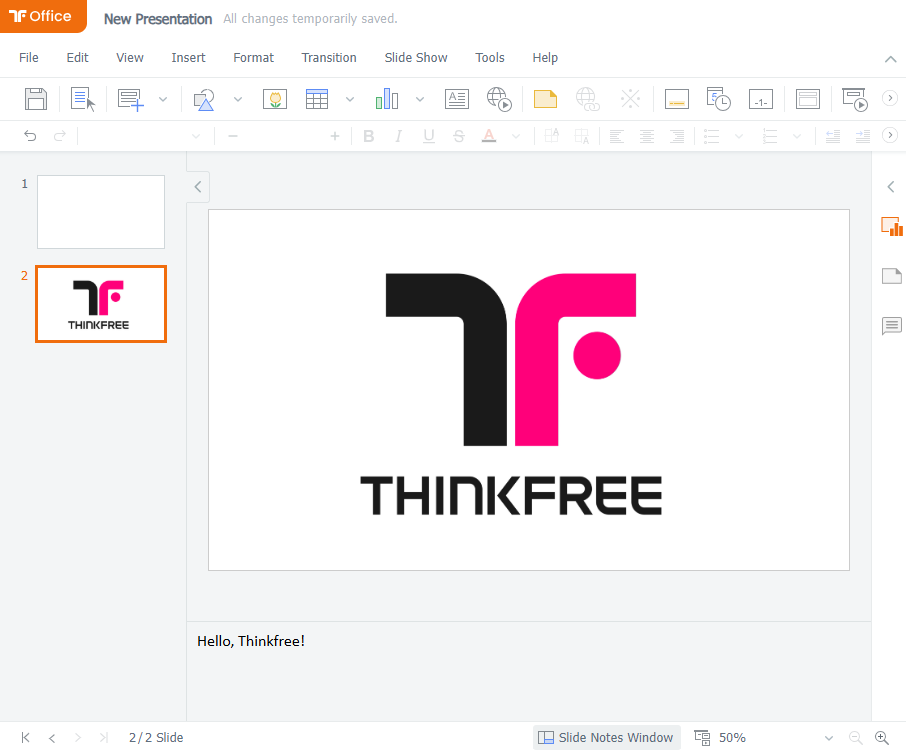Toggle the numbered list button
906x751 pixels.
point(770,136)
